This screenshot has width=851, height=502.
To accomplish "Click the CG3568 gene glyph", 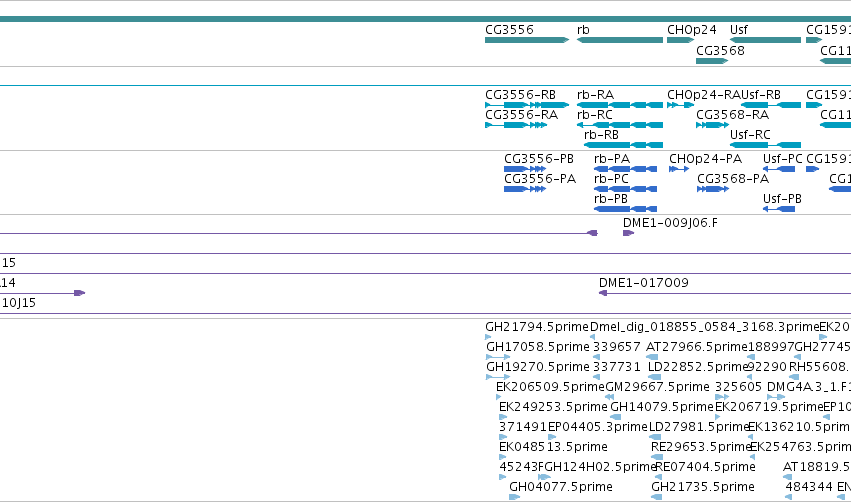I will pyautogui.click(x=712, y=61).
